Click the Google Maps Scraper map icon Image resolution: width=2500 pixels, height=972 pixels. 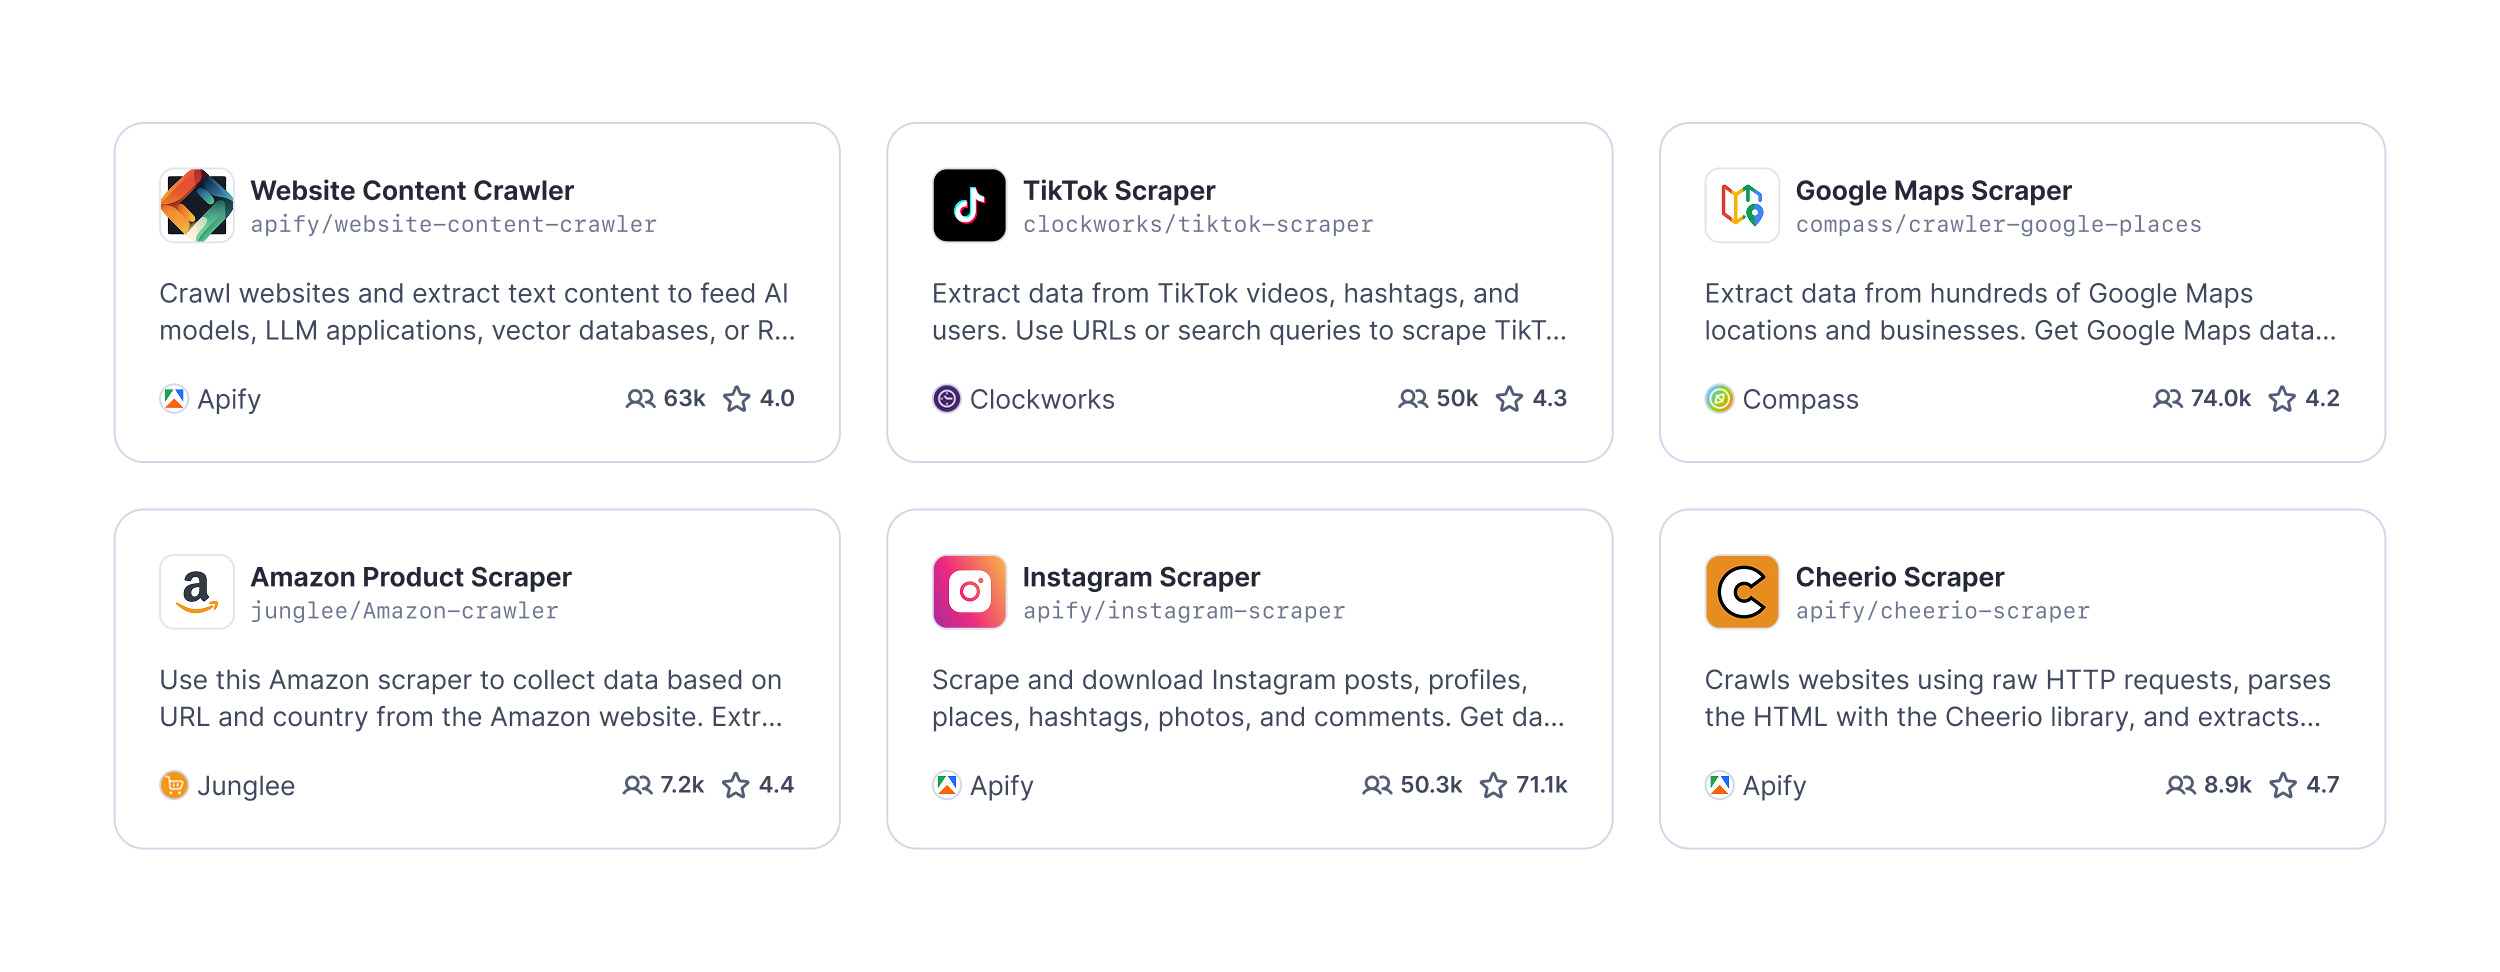pos(1742,204)
